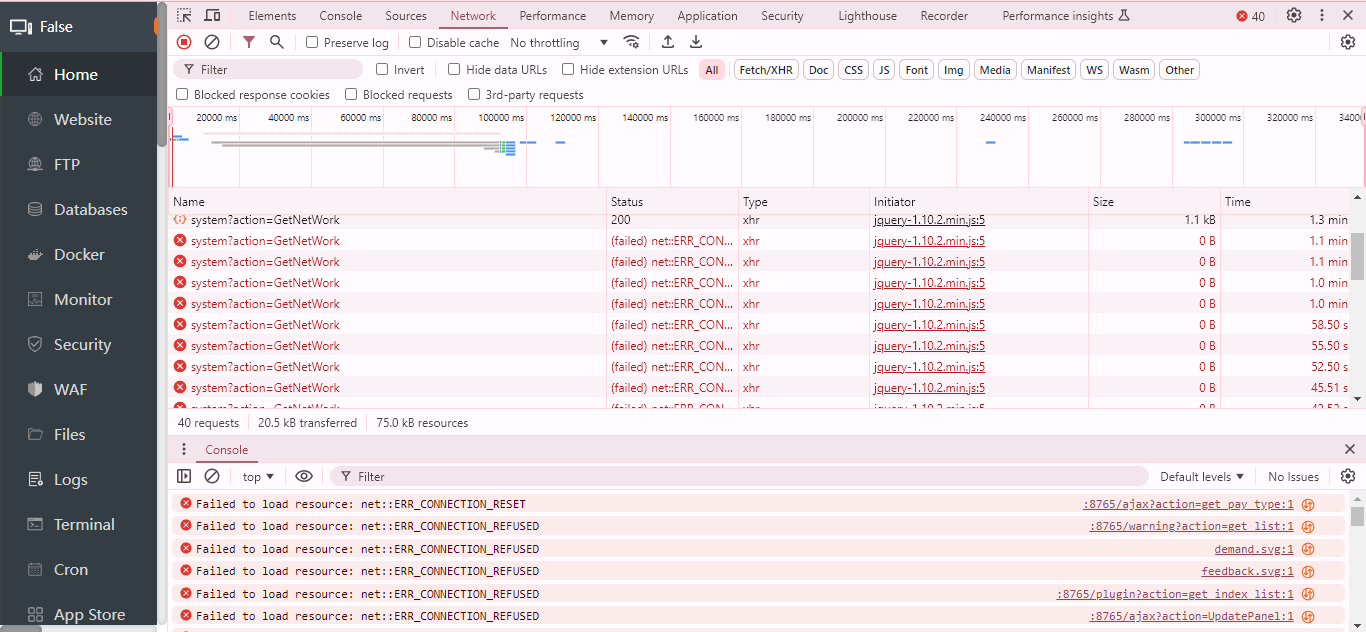Toggle the device toolbar icon
Image resolution: width=1366 pixels, height=632 pixels.
pyautogui.click(x=212, y=16)
